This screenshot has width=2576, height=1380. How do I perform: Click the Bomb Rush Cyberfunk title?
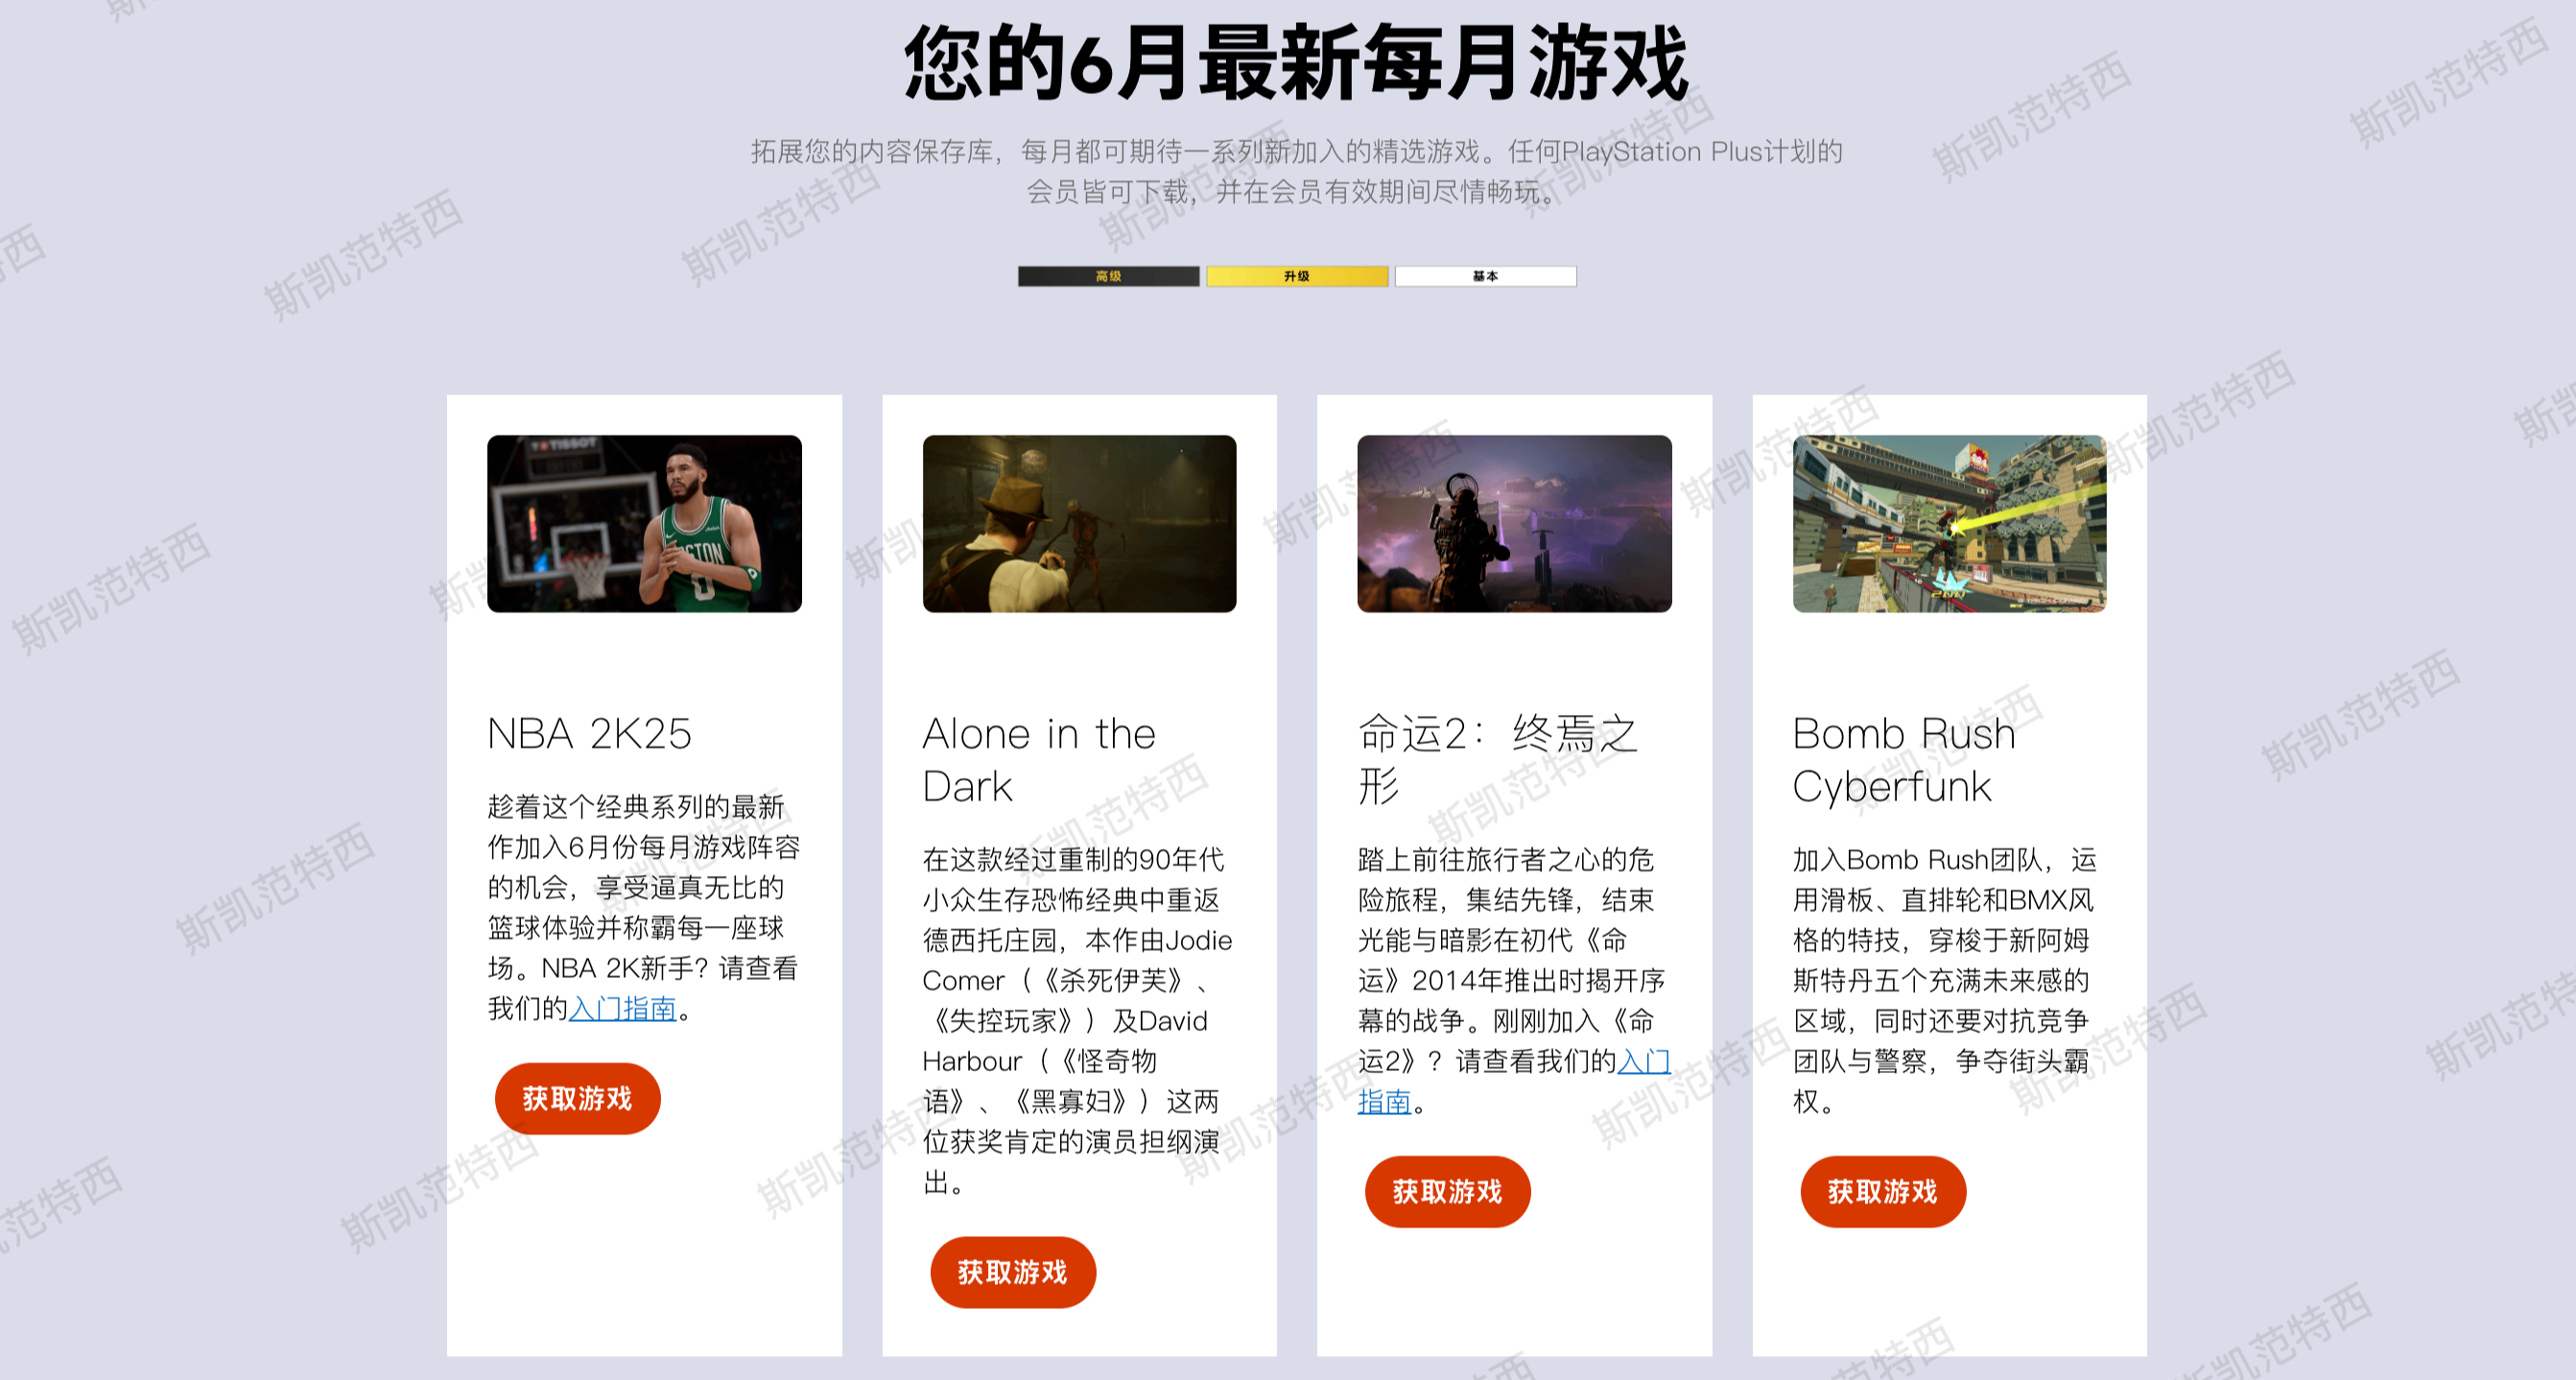pyautogui.click(x=1903, y=760)
